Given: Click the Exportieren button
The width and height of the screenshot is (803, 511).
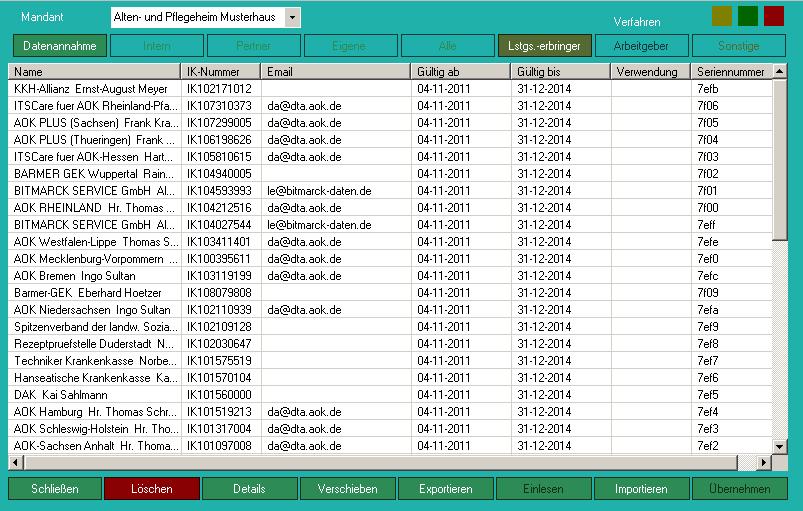Looking at the screenshot, I should [x=446, y=489].
